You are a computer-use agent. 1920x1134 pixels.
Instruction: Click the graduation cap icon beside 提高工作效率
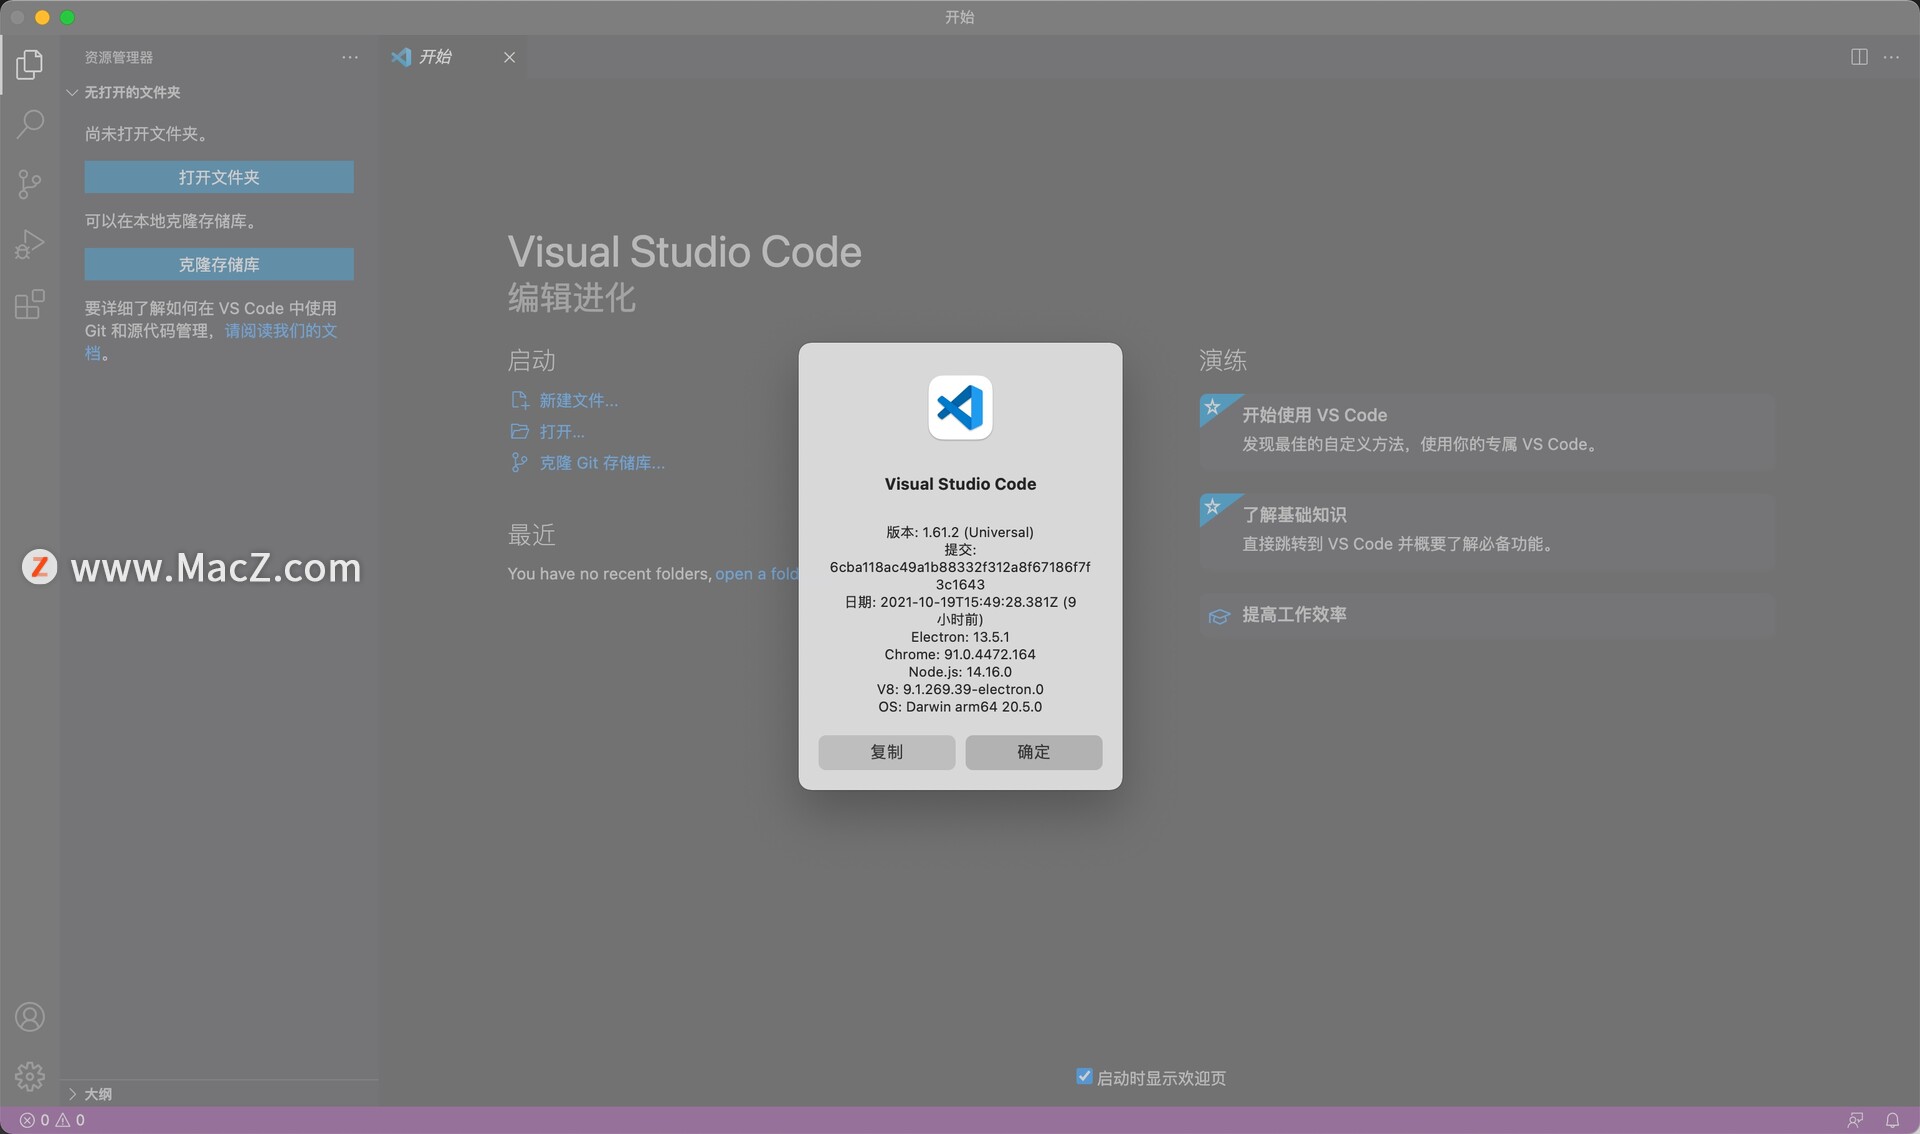point(1219,616)
